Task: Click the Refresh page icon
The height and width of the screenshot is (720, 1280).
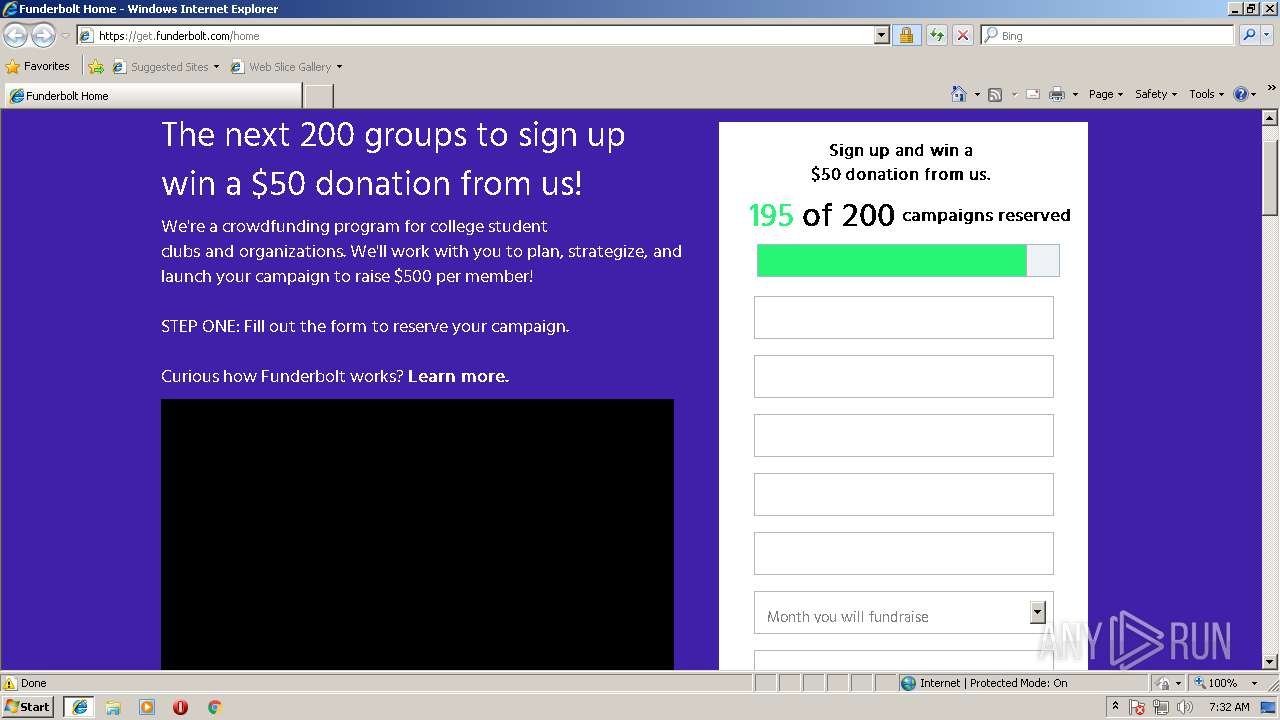Action: click(936, 35)
